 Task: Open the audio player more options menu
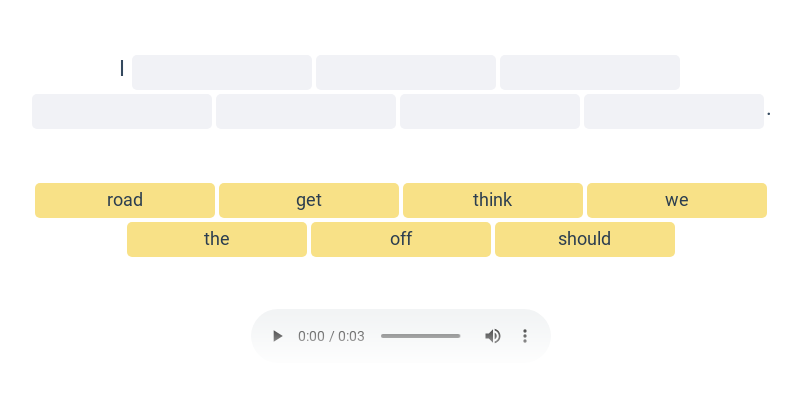pos(525,336)
